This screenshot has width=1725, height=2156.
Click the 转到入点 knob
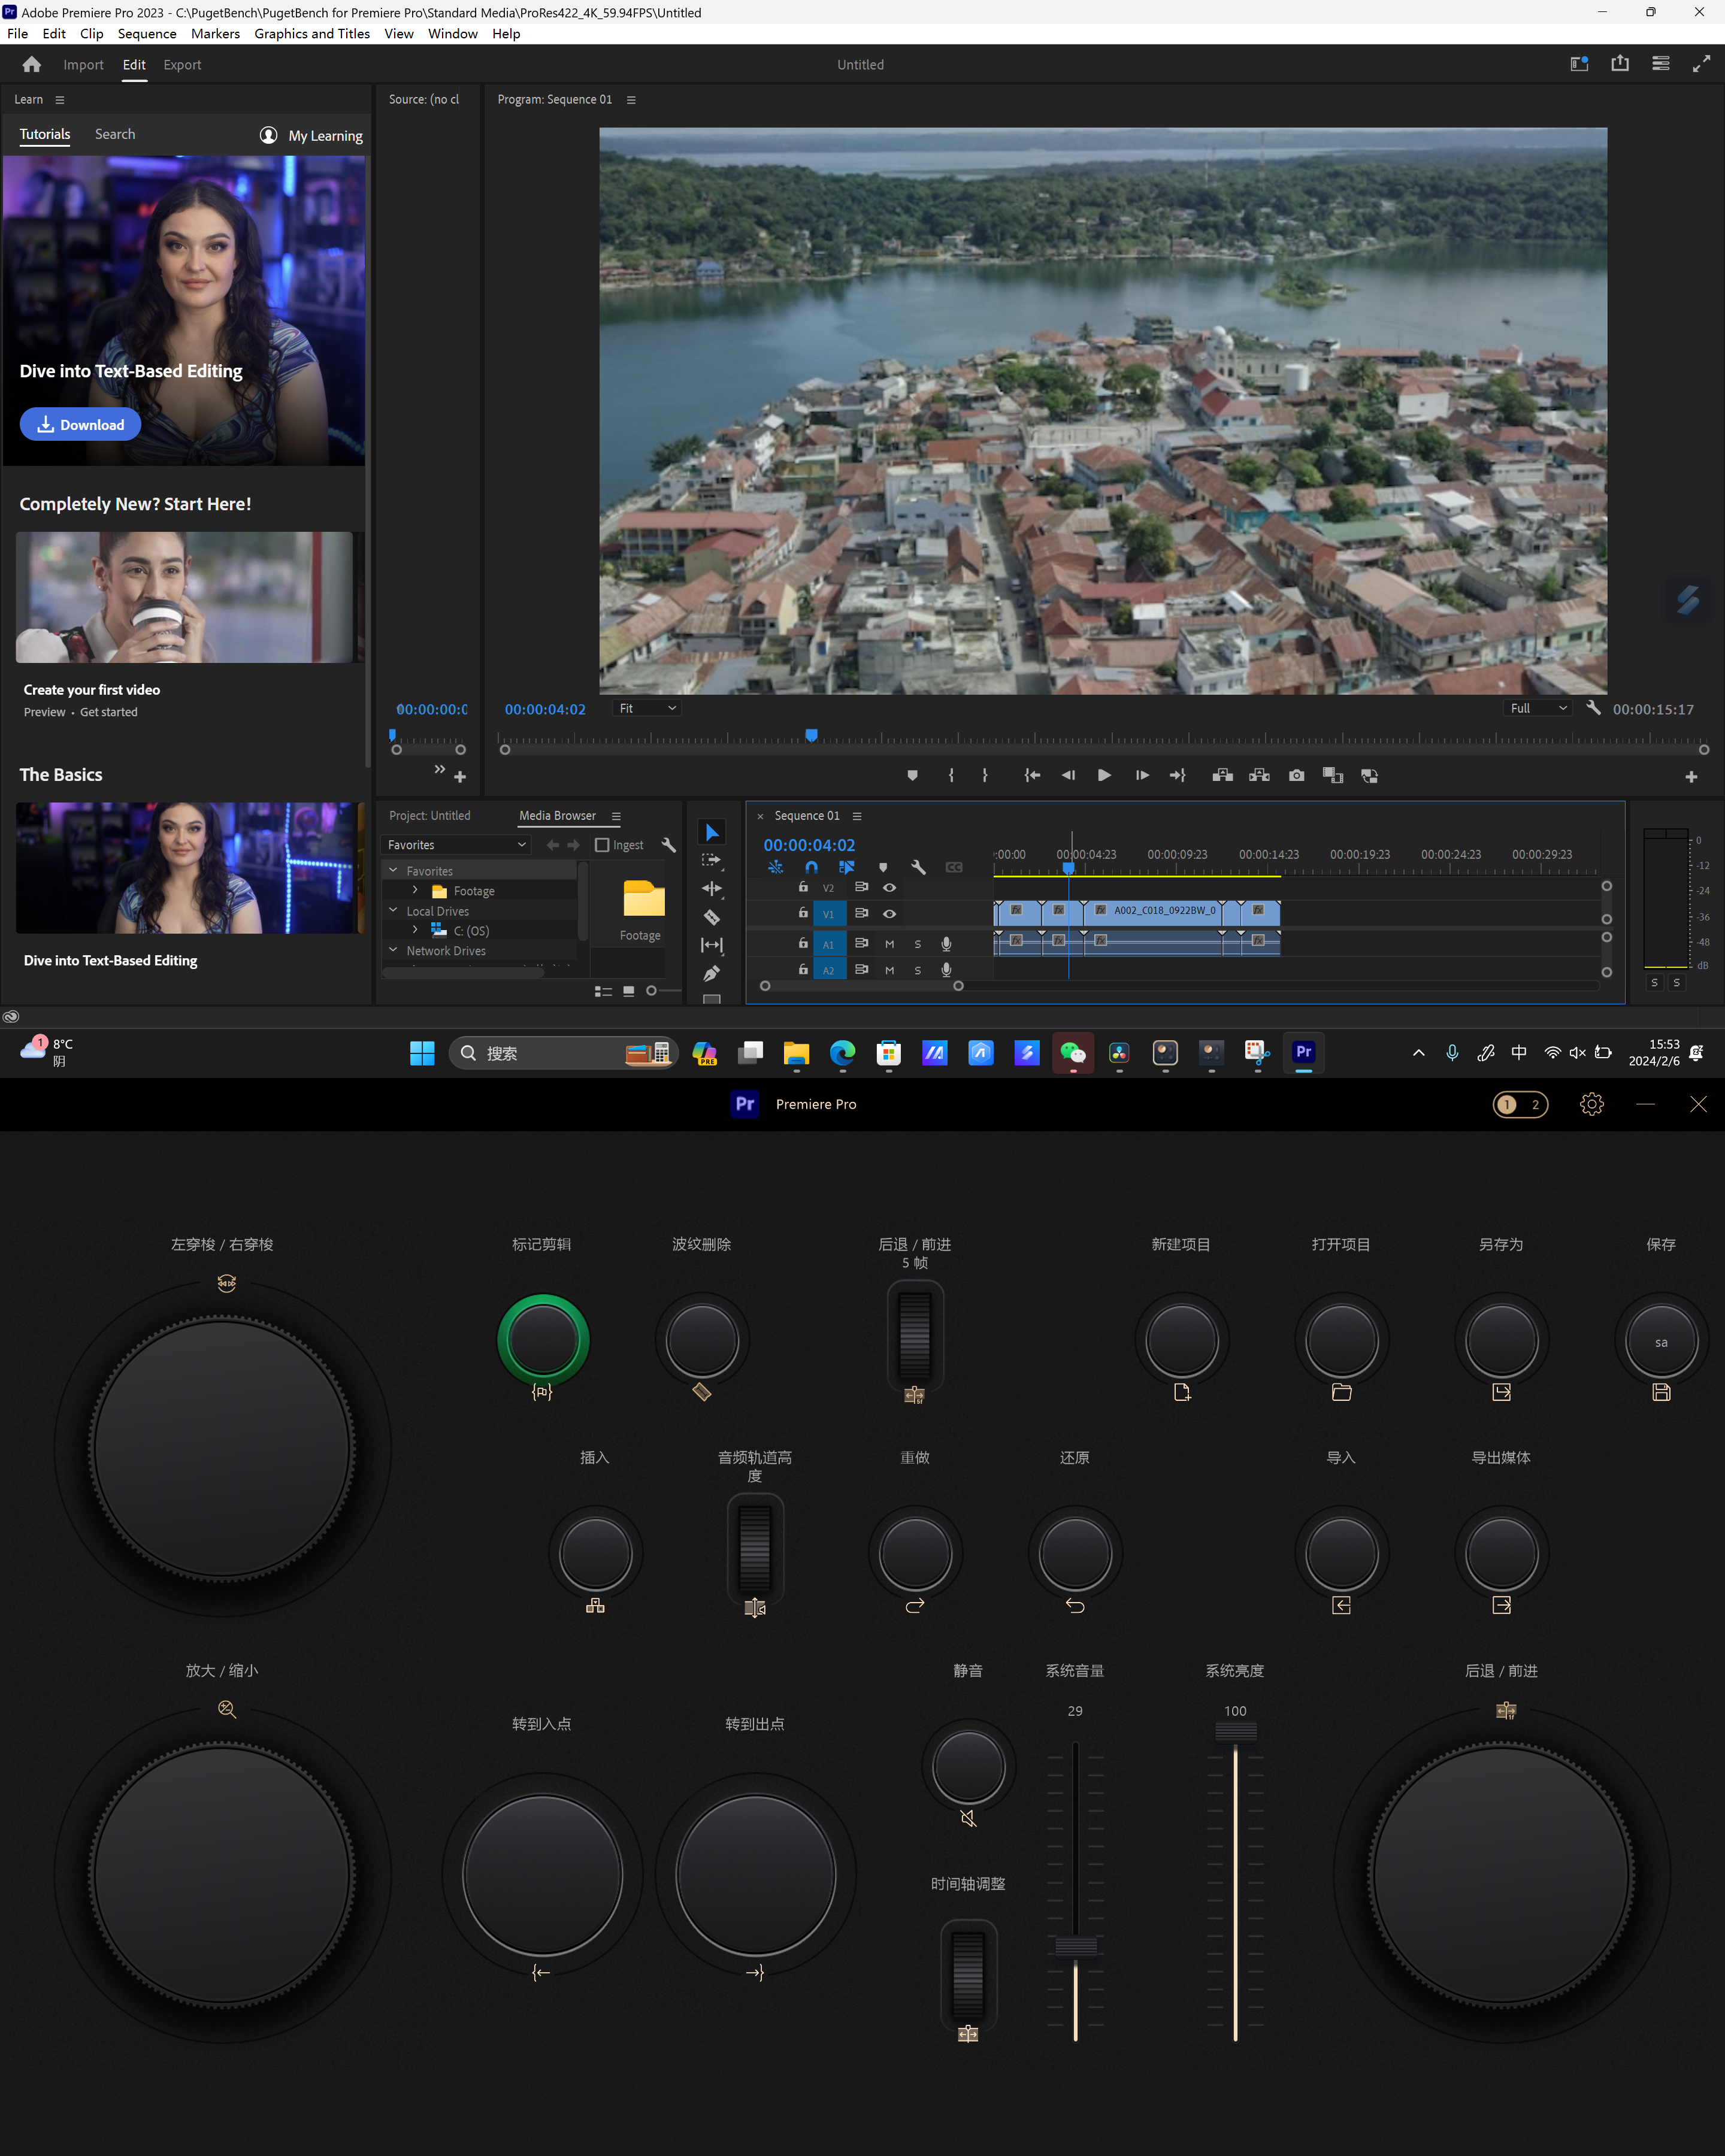coord(542,1875)
